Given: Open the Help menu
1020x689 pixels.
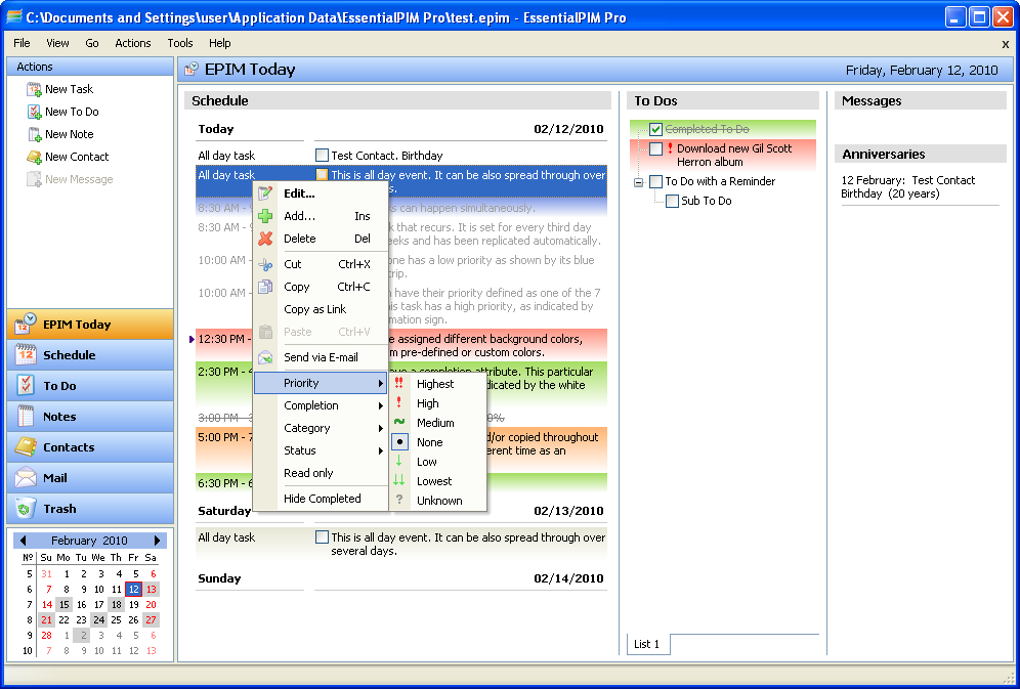Looking at the screenshot, I should tap(220, 43).
